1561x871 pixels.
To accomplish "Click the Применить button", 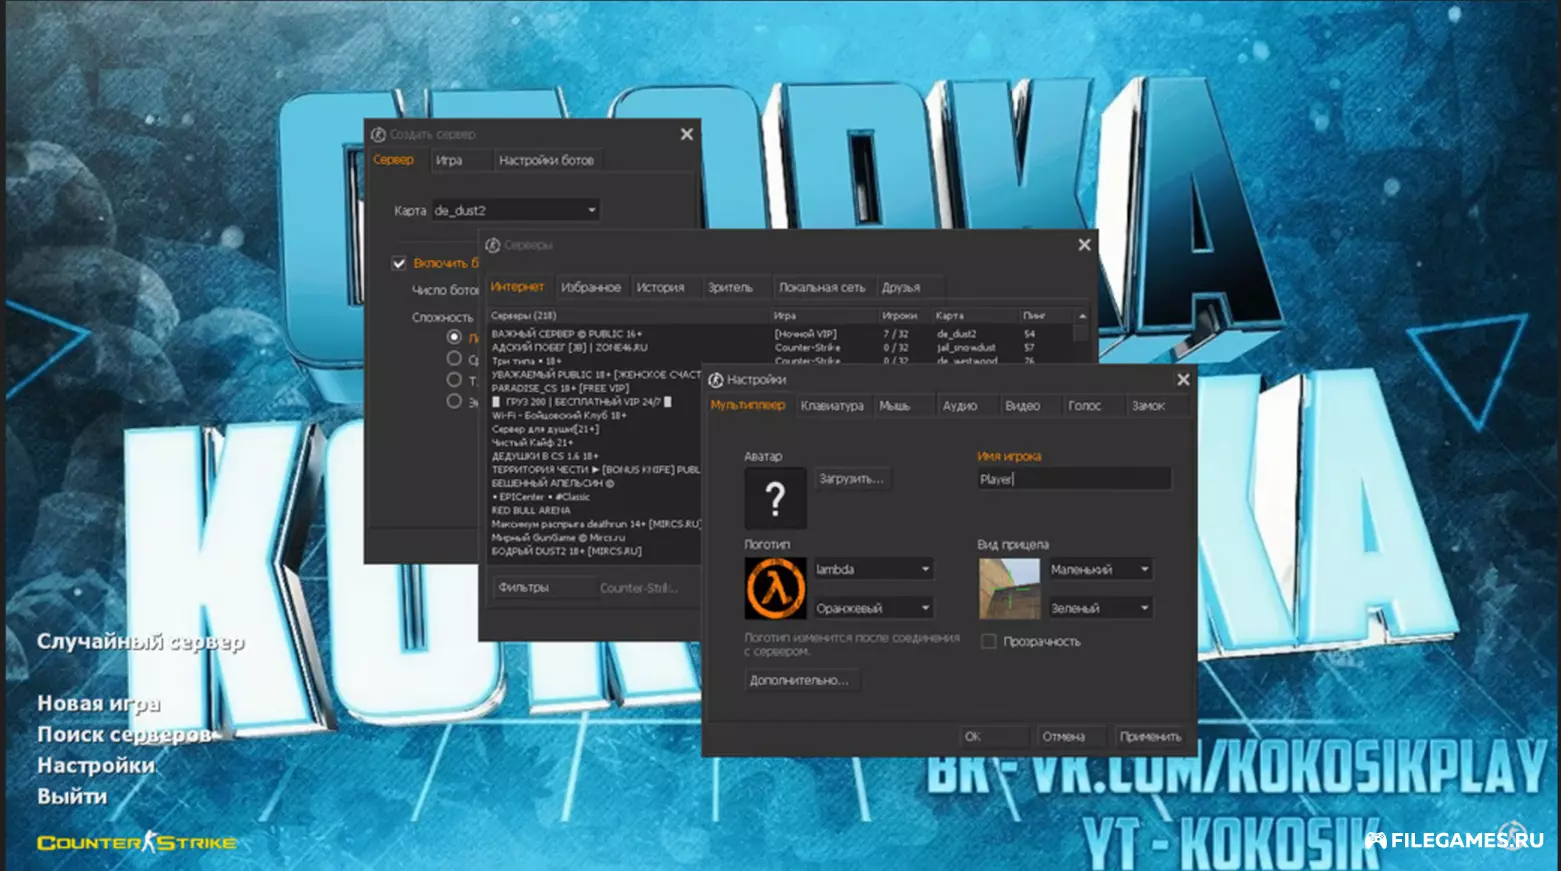I will 1150,737.
